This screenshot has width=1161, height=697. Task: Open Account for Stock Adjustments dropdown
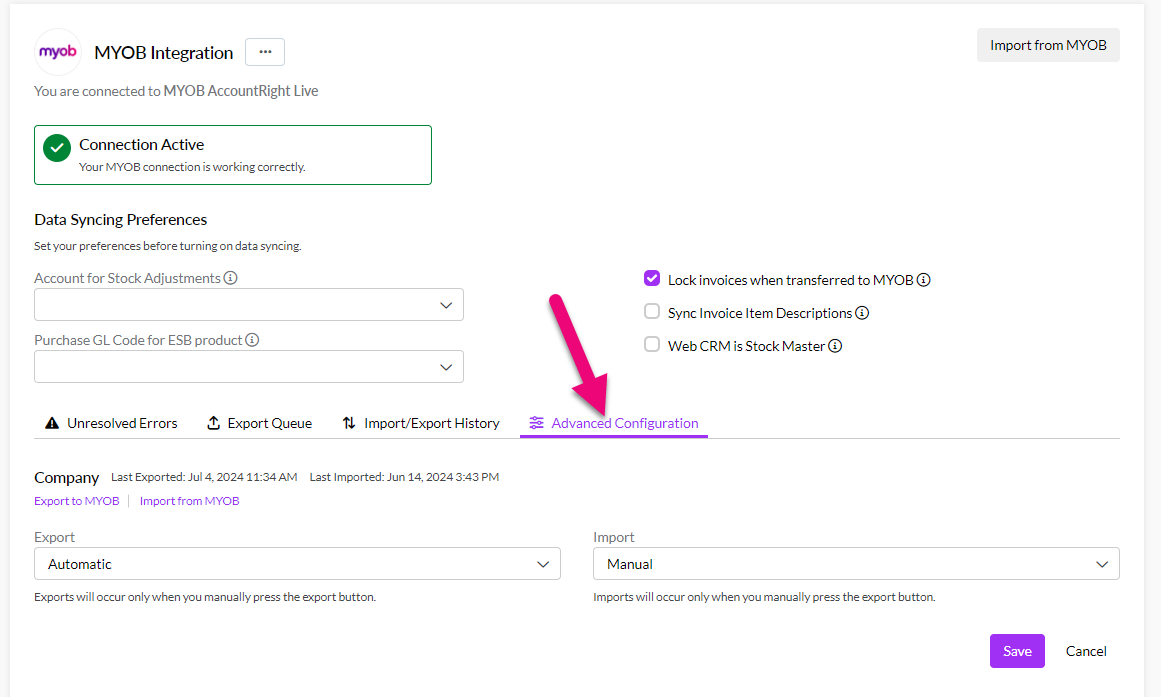point(249,304)
